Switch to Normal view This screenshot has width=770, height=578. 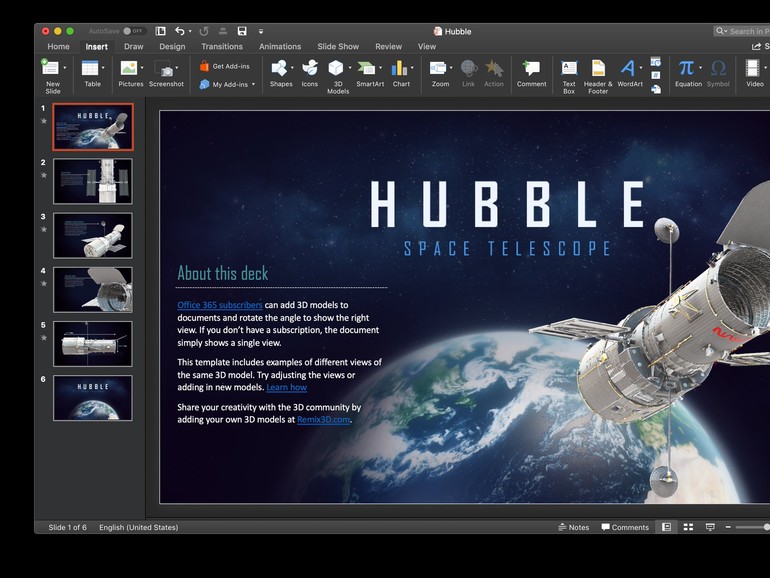pyautogui.click(x=666, y=527)
